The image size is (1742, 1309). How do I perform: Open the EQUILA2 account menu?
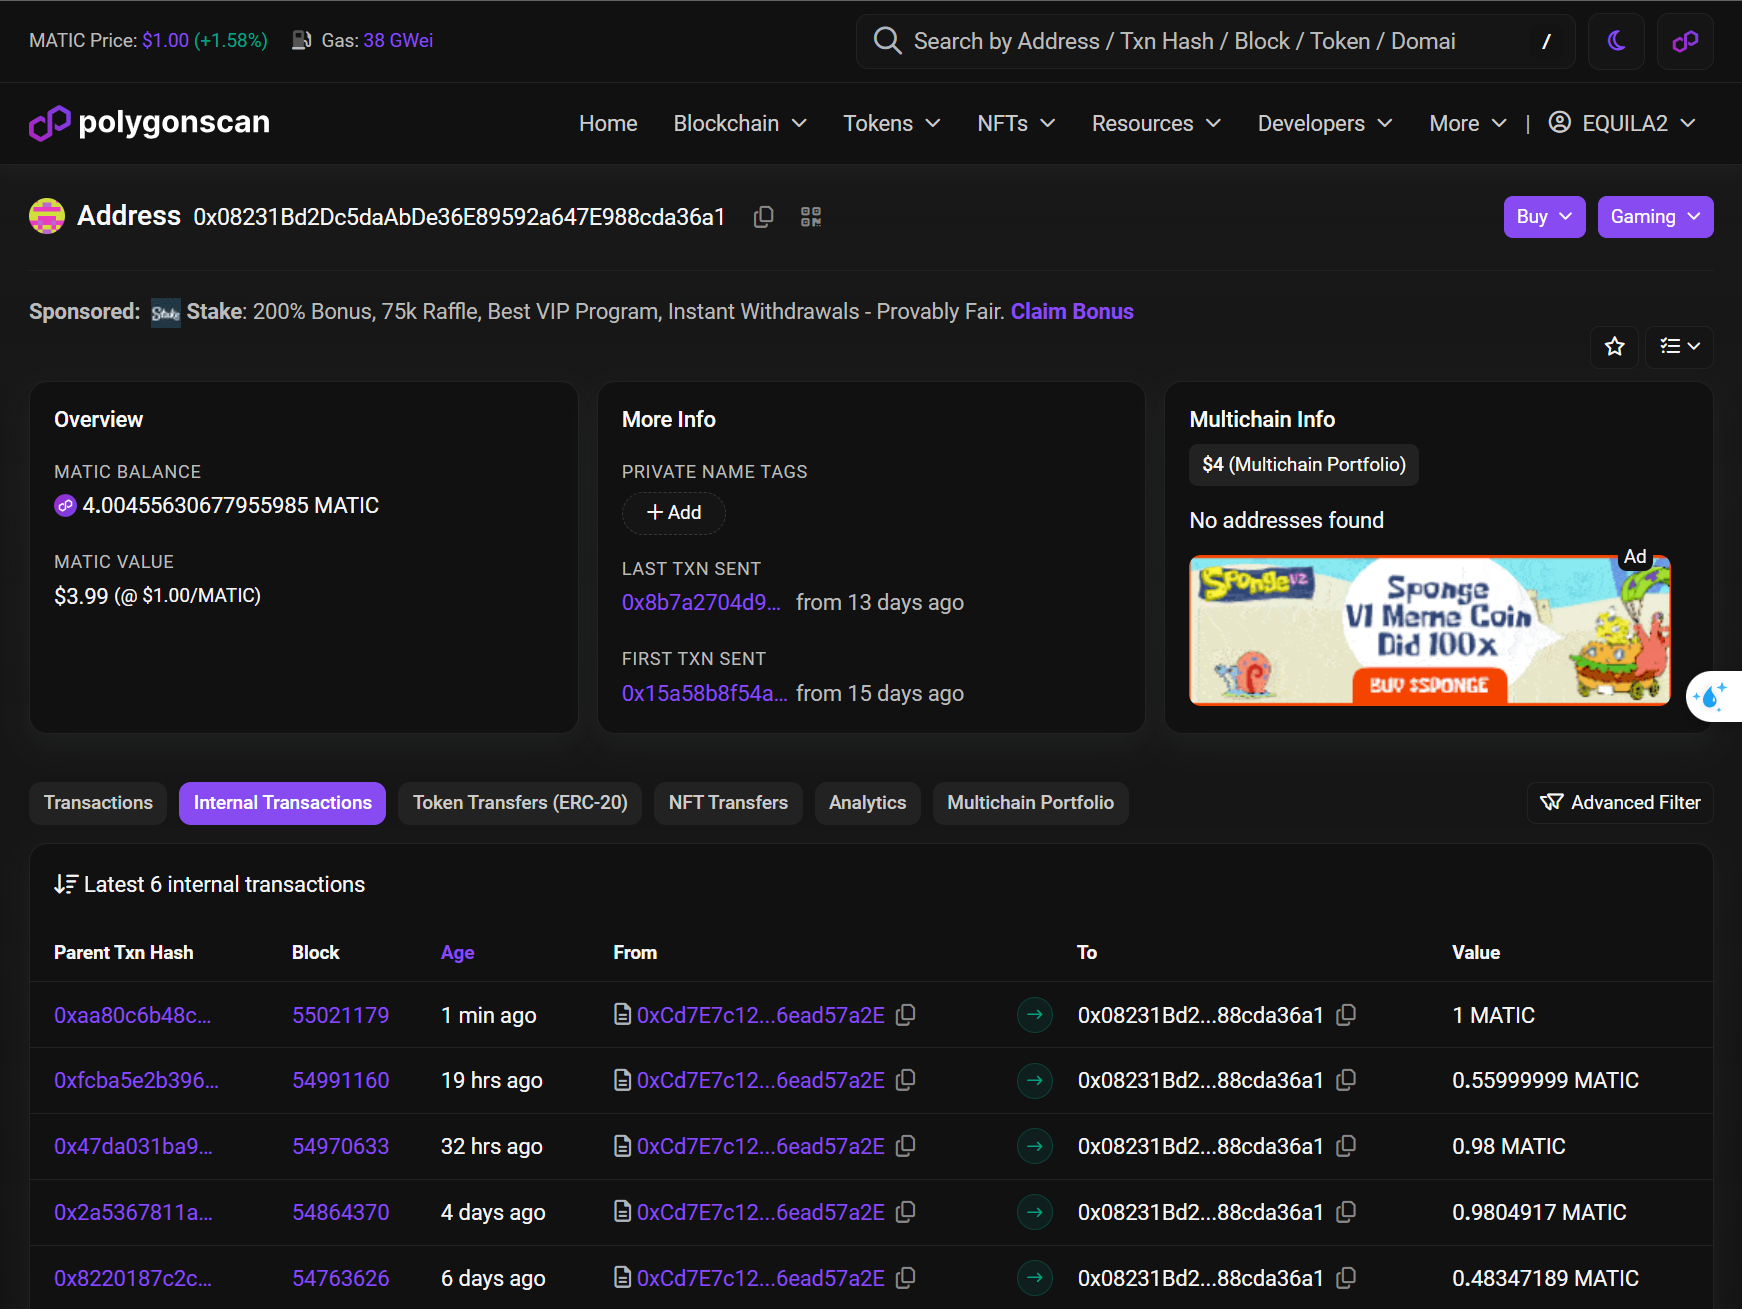[x=1622, y=123]
